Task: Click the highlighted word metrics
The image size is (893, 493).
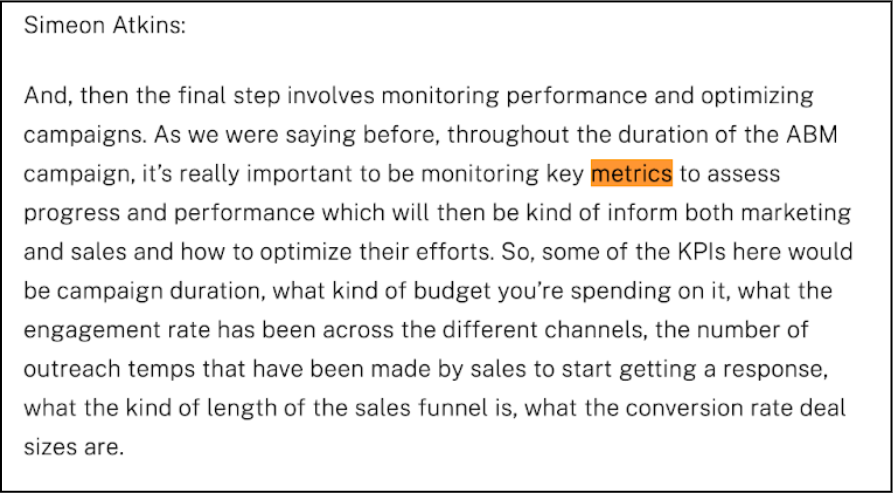Action: pos(632,173)
